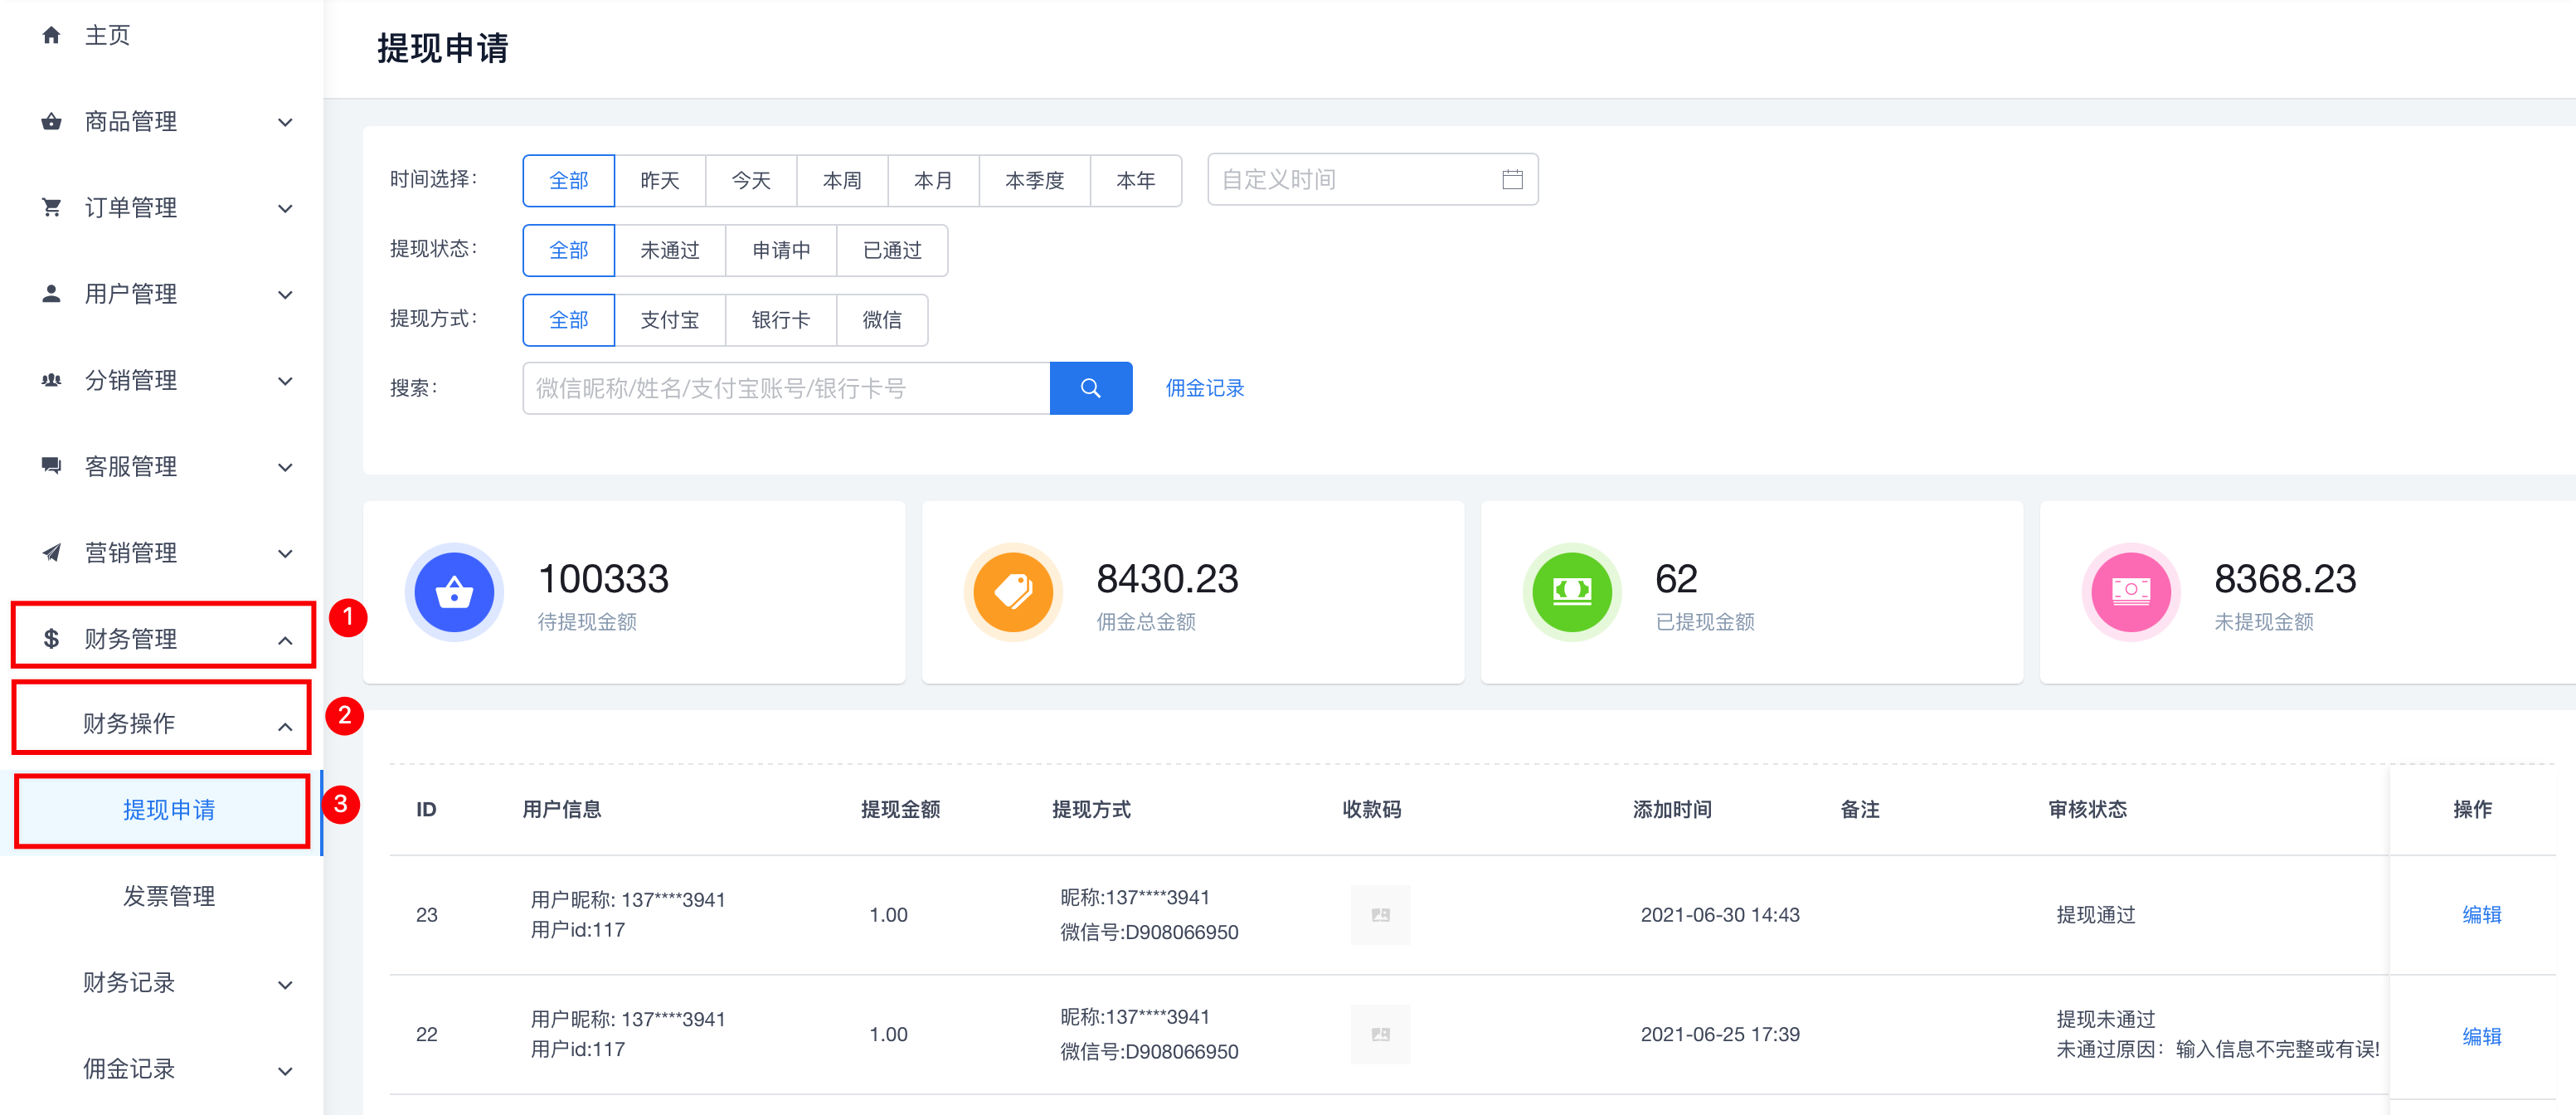Open 收款码 image thumbnail in row 22

[x=1380, y=1035]
